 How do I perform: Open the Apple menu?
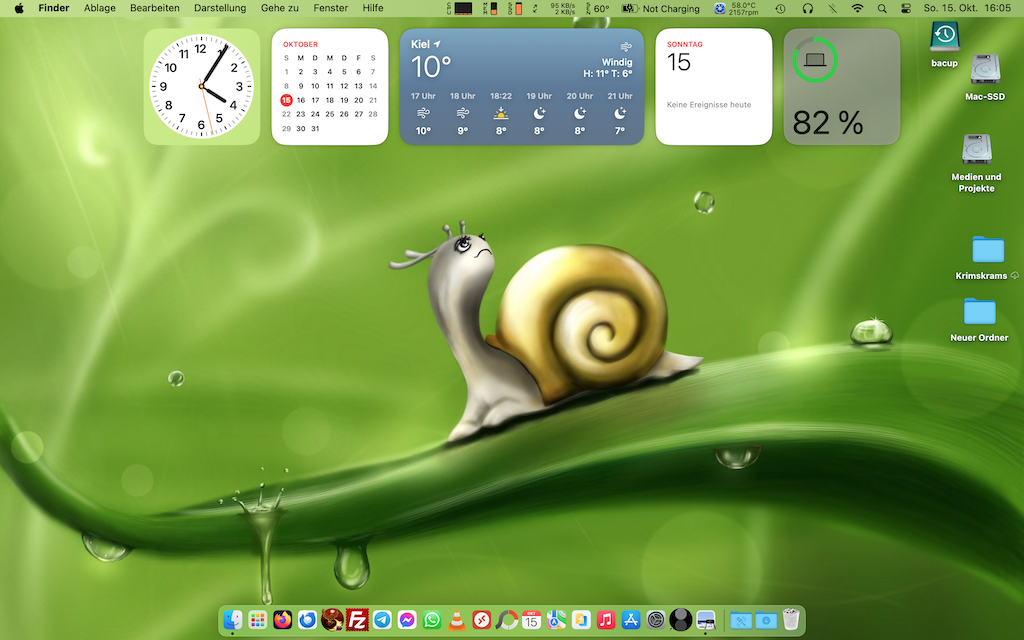click(x=18, y=8)
